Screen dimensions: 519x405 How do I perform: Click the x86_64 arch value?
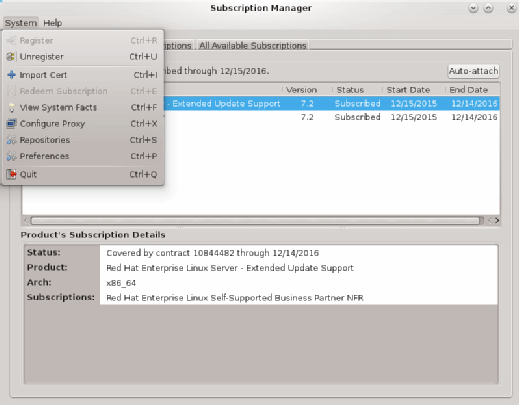click(x=121, y=283)
